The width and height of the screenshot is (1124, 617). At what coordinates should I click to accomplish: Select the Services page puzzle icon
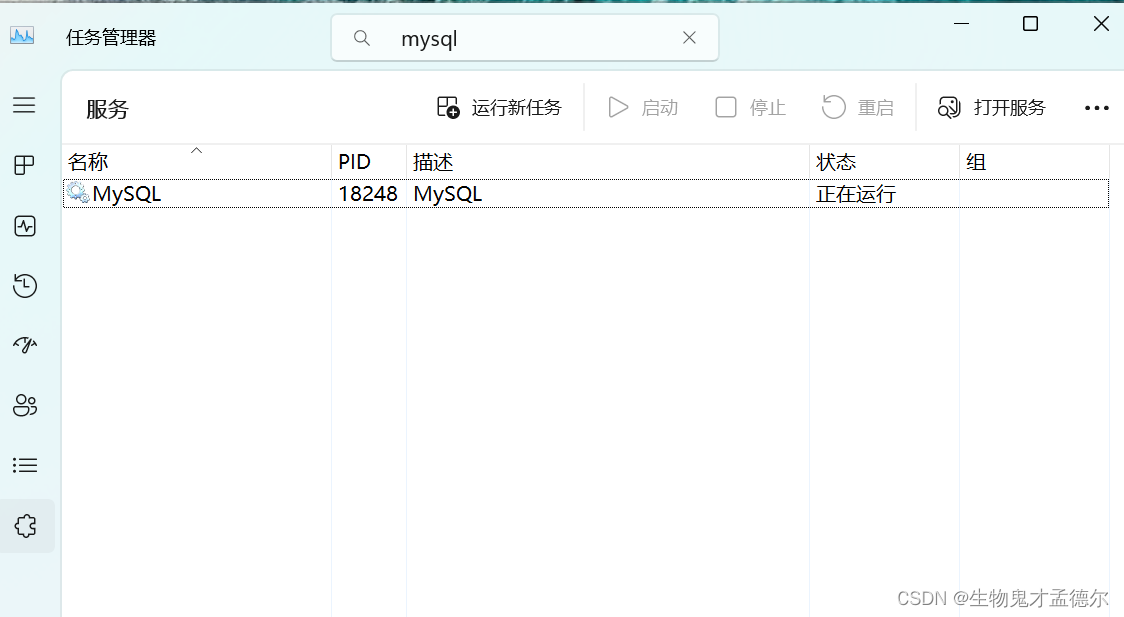coord(25,526)
